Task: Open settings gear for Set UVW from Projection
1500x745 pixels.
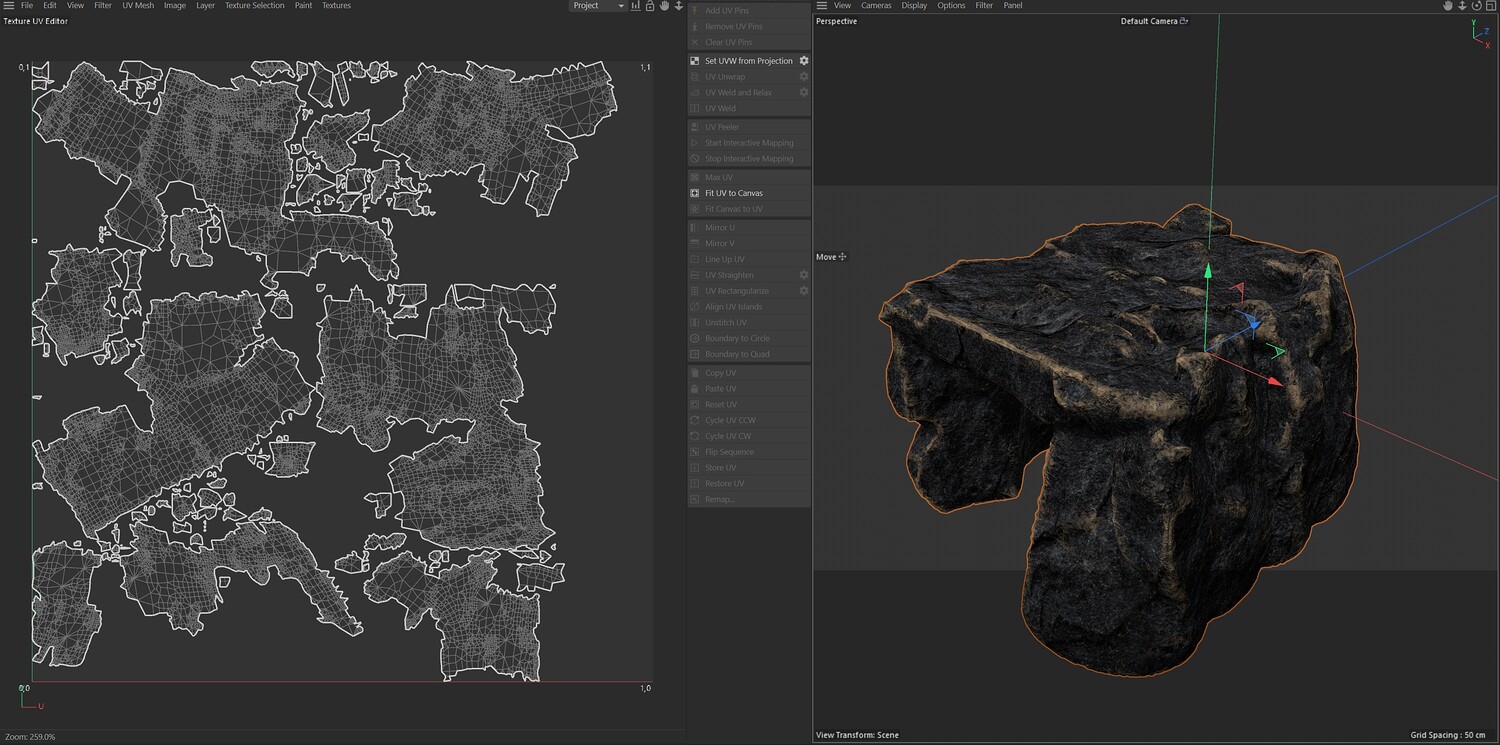Action: click(x=803, y=61)
